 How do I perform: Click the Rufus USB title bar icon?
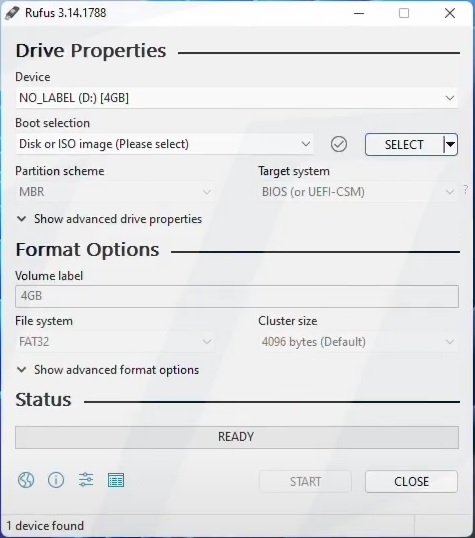pyautogui.click(x=12, y=13)
